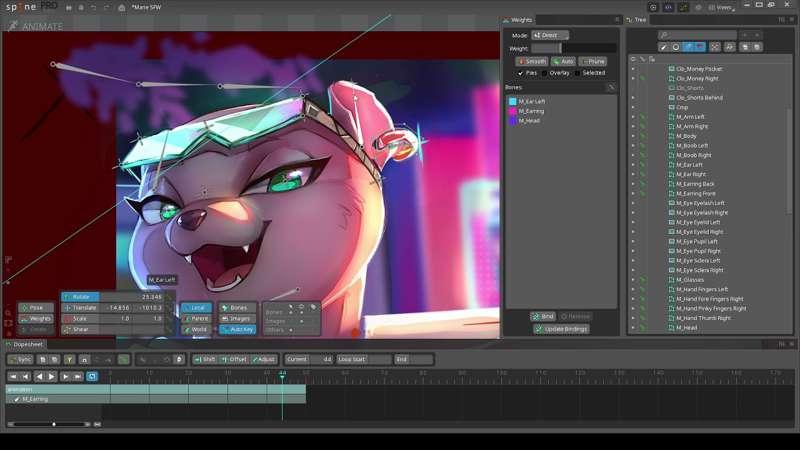This screenshot has height=450, width=800.
Task: Click the Update Bindings button
Action: 561,329
